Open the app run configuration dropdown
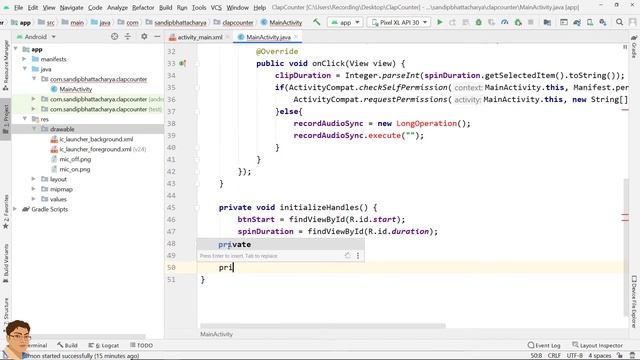The width and height of the screenshot is (640, 360). [x=345, y=22]
